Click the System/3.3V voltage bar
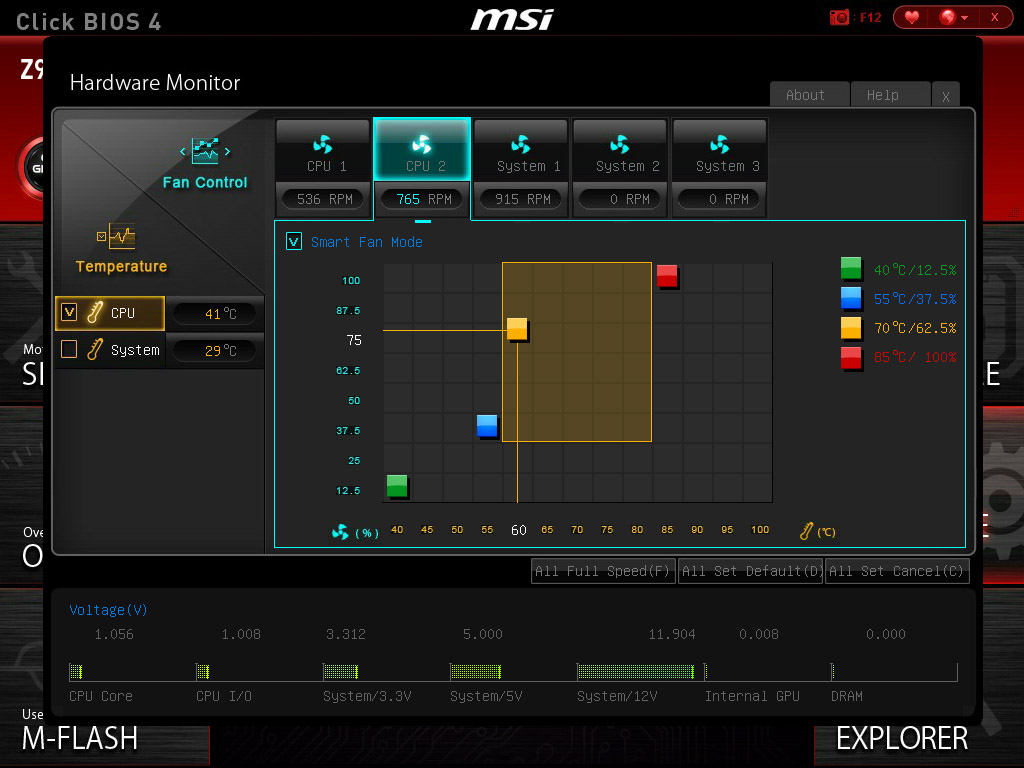 tap(341, 671)
